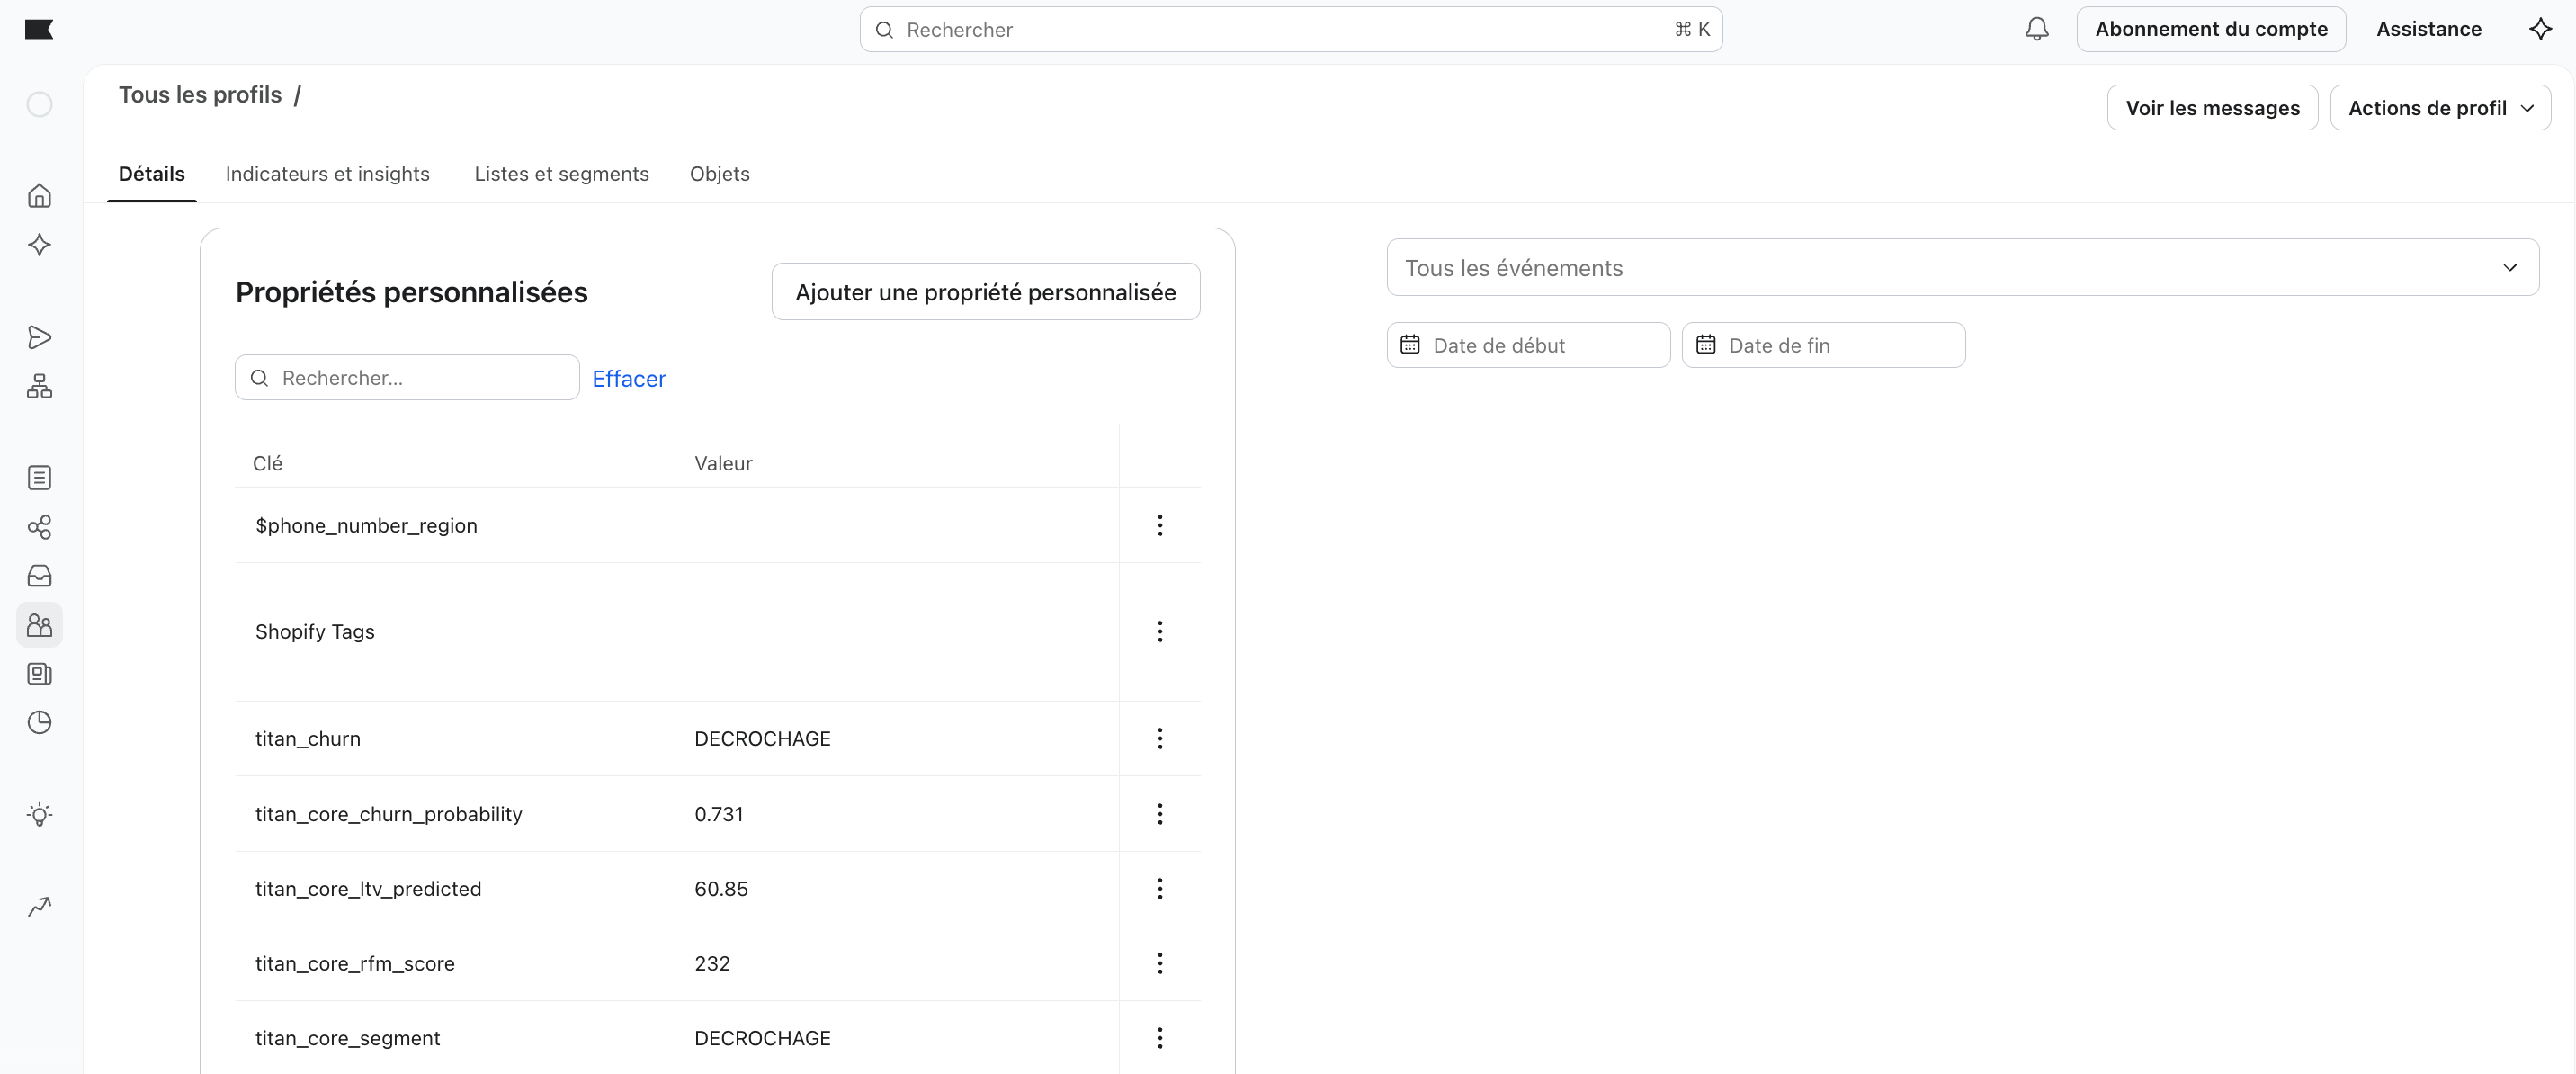Click the titan_churn key

tap(307, 738)
